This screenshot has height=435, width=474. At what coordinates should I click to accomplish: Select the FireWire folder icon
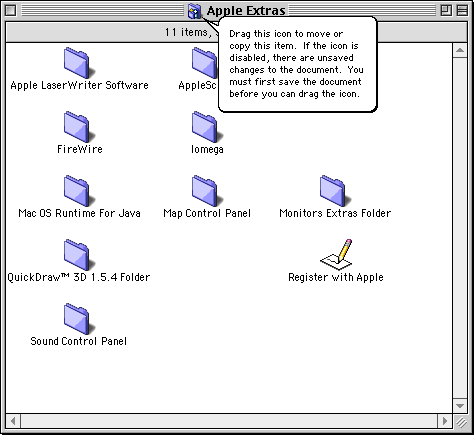coord(79,127)
